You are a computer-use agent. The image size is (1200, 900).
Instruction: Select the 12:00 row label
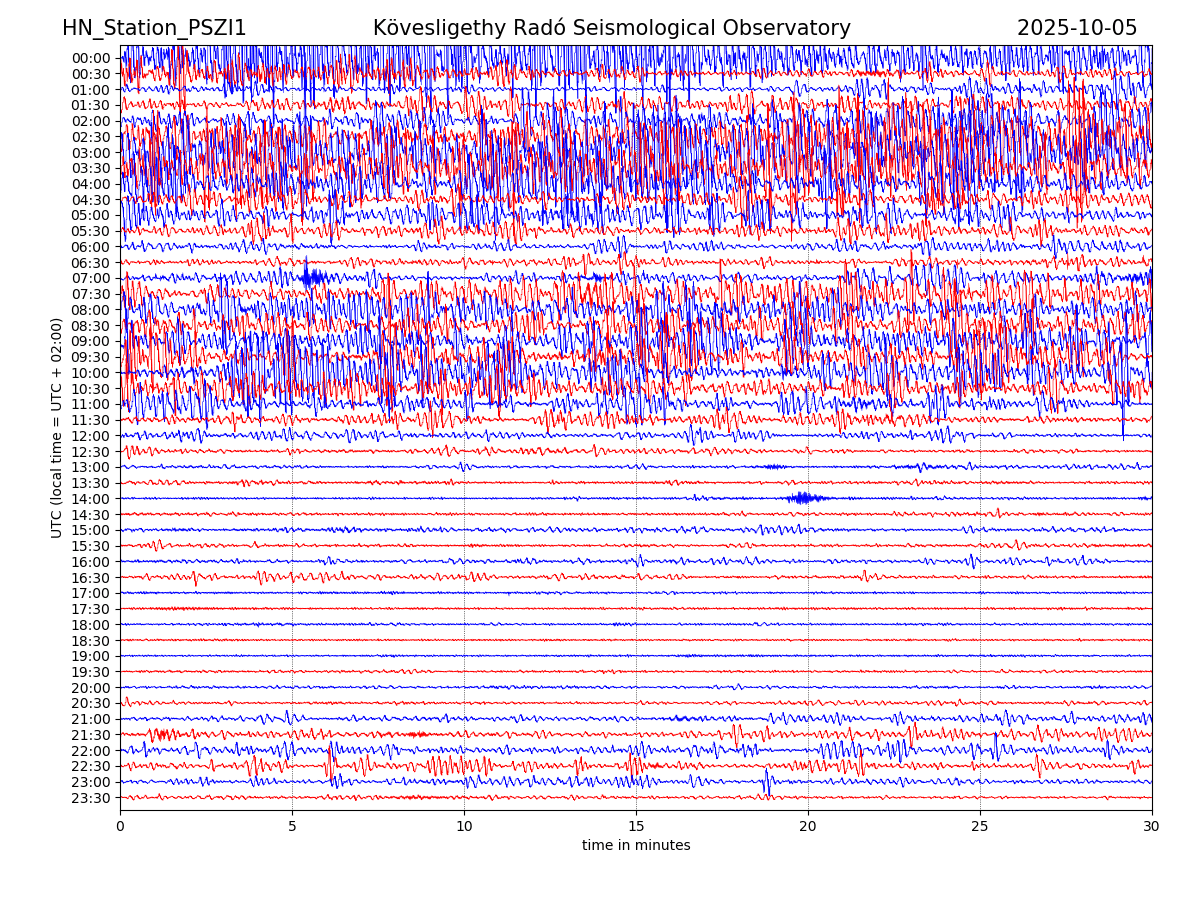(90, 436)
